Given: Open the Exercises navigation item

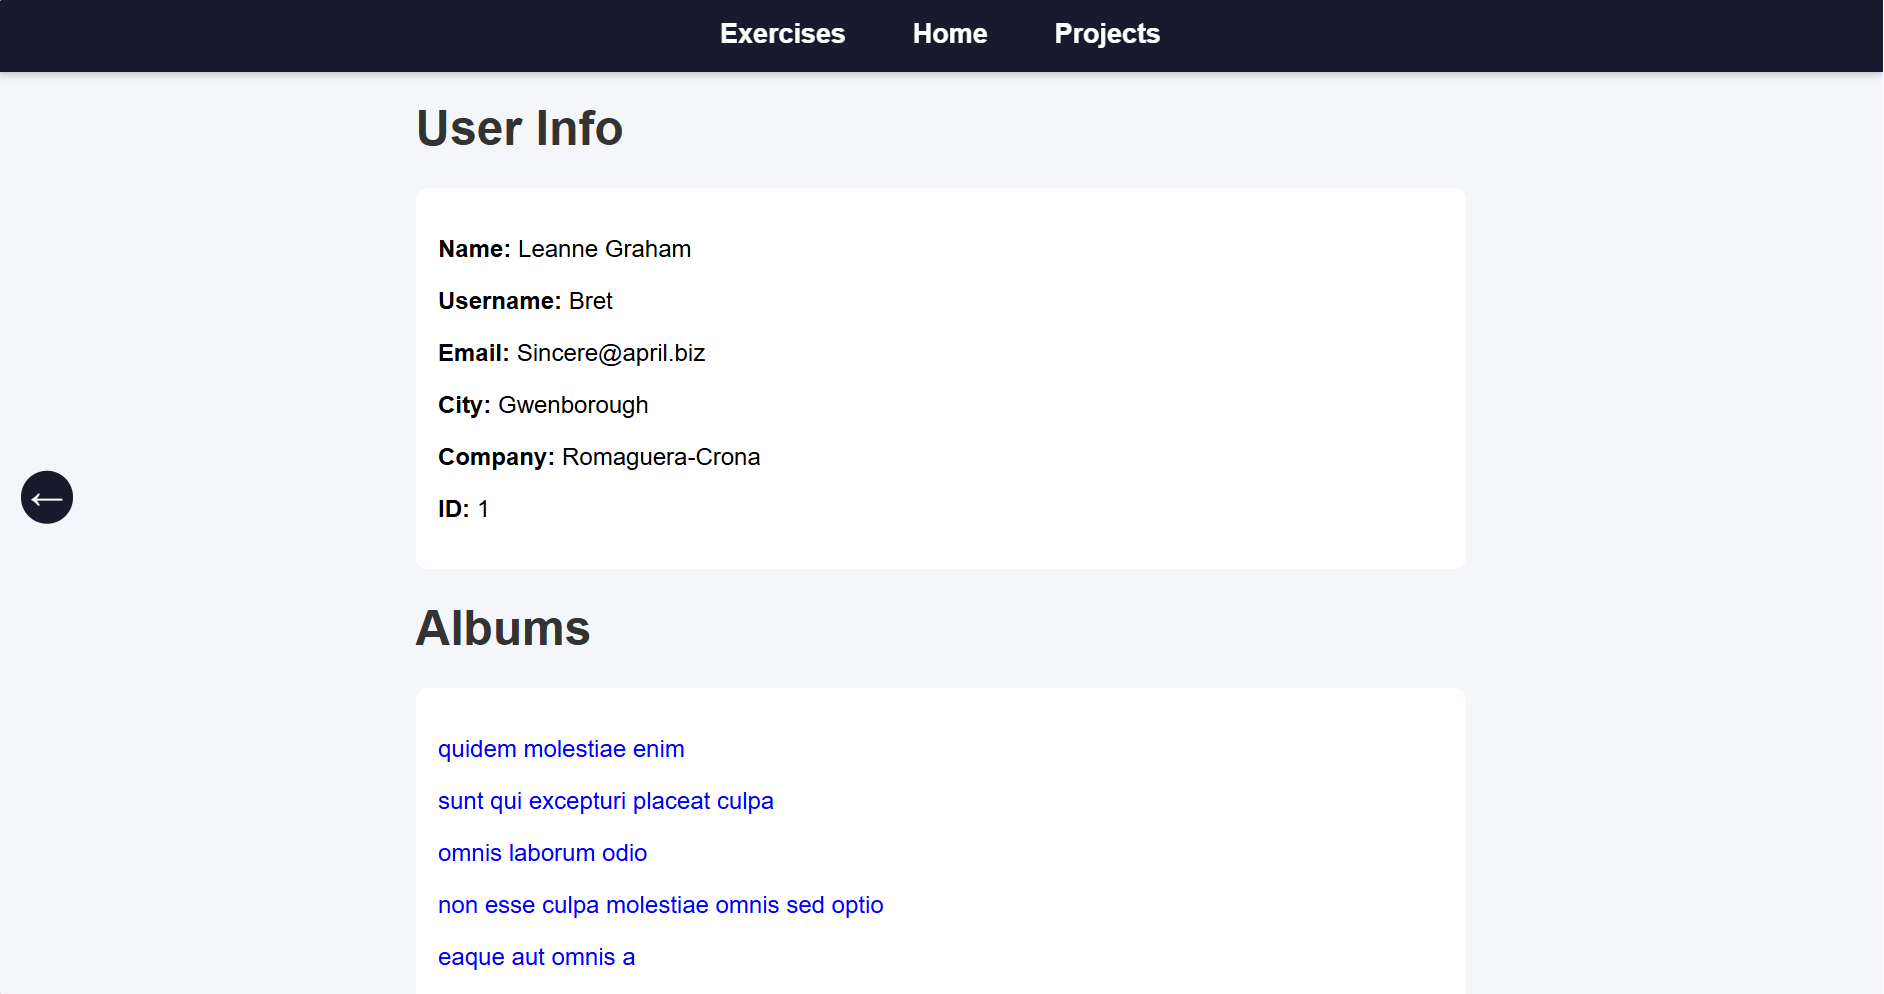Looking at the screenshot, I should tap(782, 34).
